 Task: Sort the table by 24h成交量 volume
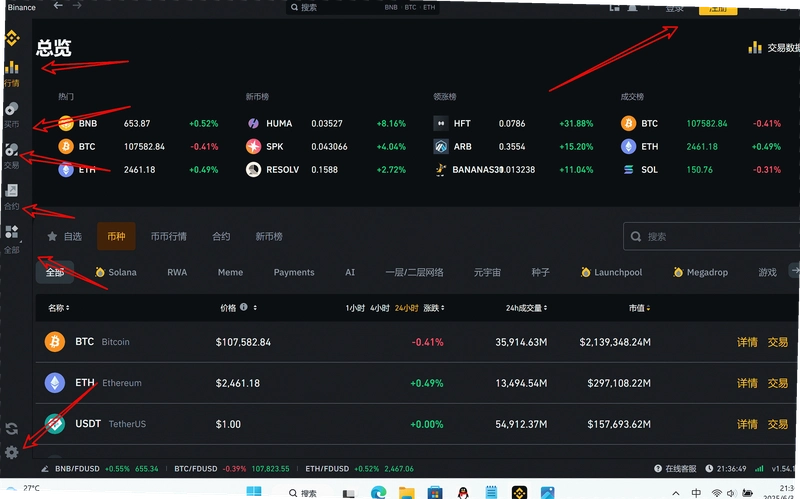coord(527,308)
